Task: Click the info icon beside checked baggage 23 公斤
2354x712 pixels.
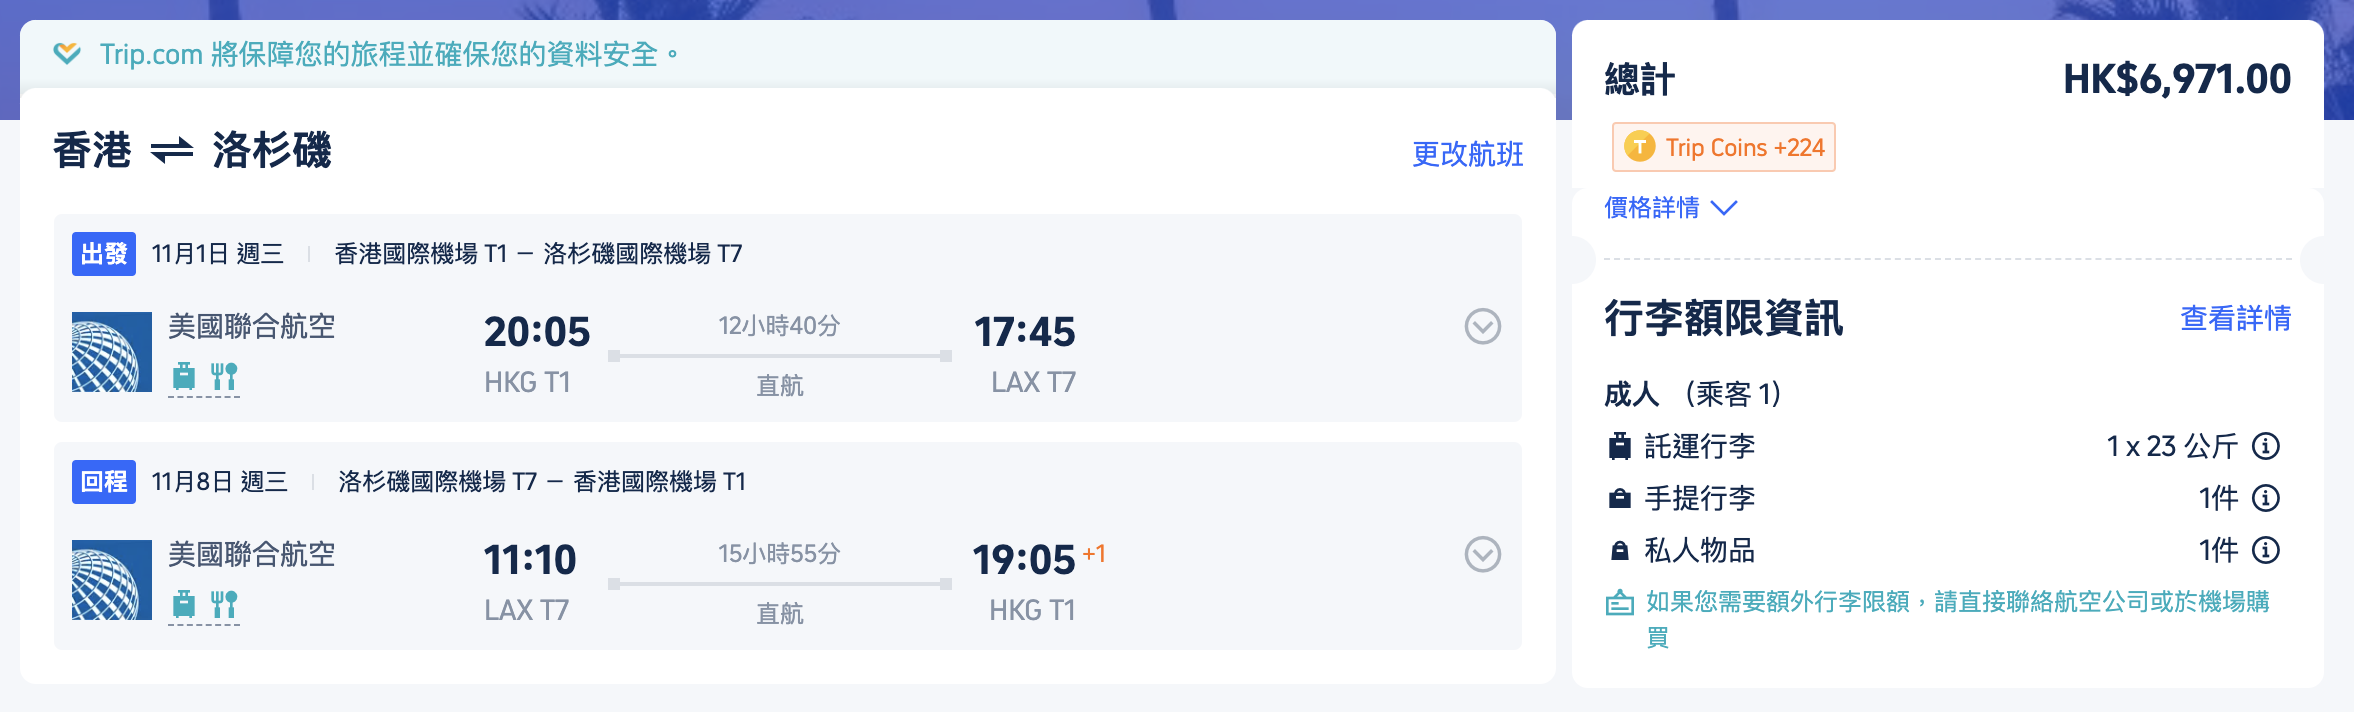Action: [2266, 446]
